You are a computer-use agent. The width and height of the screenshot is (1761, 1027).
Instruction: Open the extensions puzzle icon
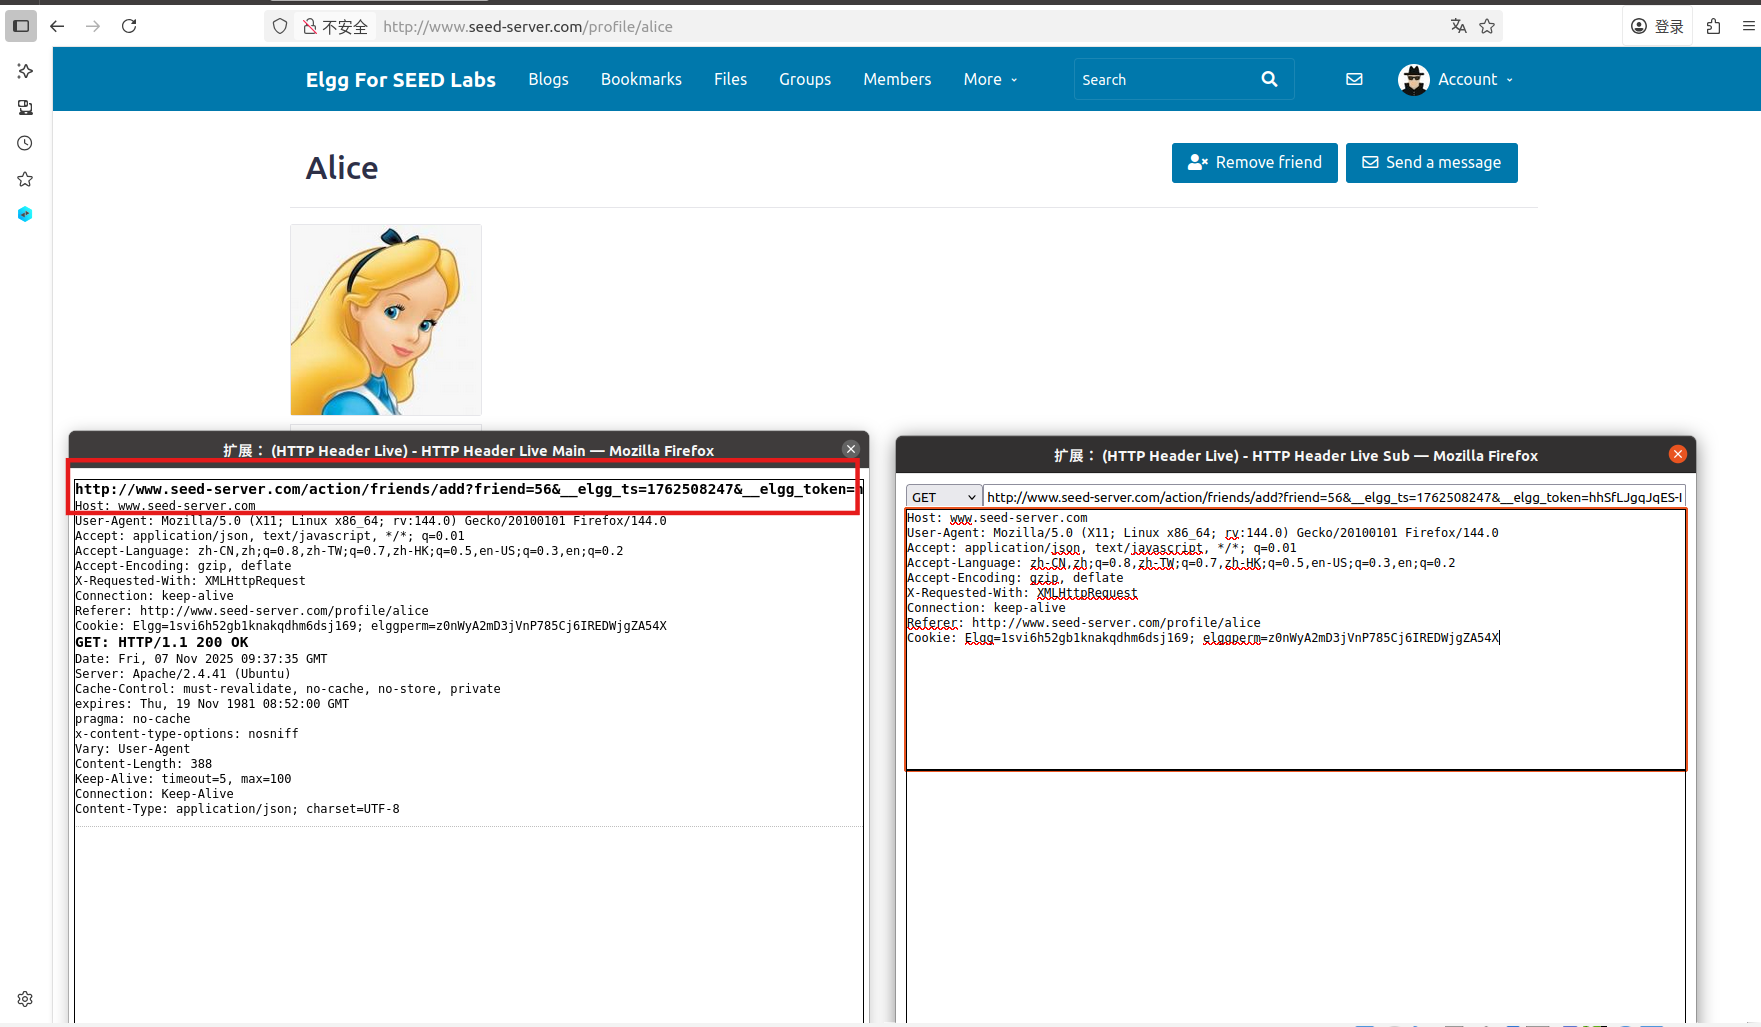click(1713, 26)
